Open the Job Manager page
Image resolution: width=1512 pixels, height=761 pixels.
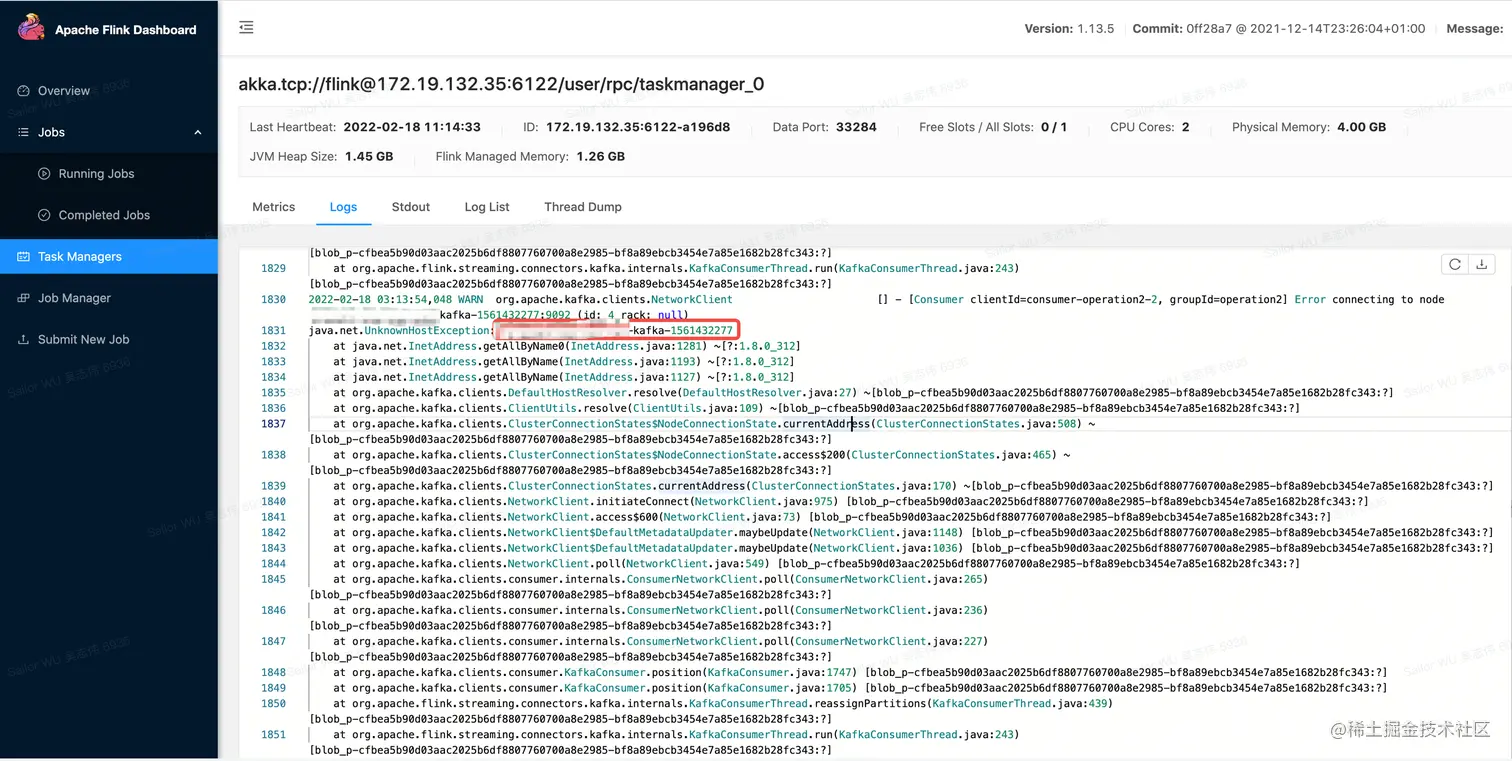pyautogui.click(x=74, y=298)
